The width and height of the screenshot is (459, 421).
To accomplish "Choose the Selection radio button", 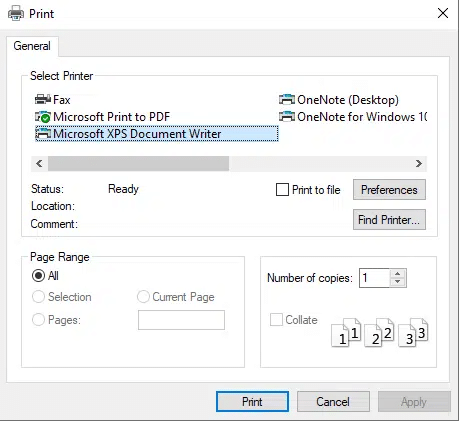I will tap(38, 297).
